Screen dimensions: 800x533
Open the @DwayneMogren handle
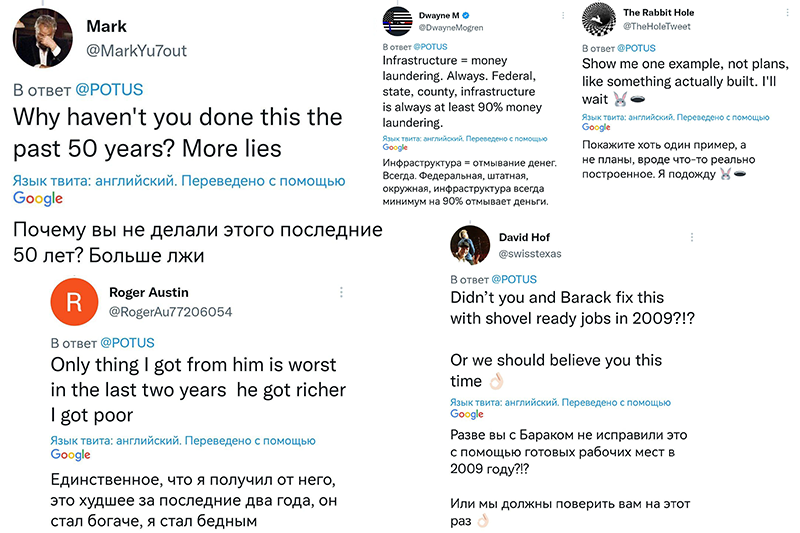pos(451,28)
